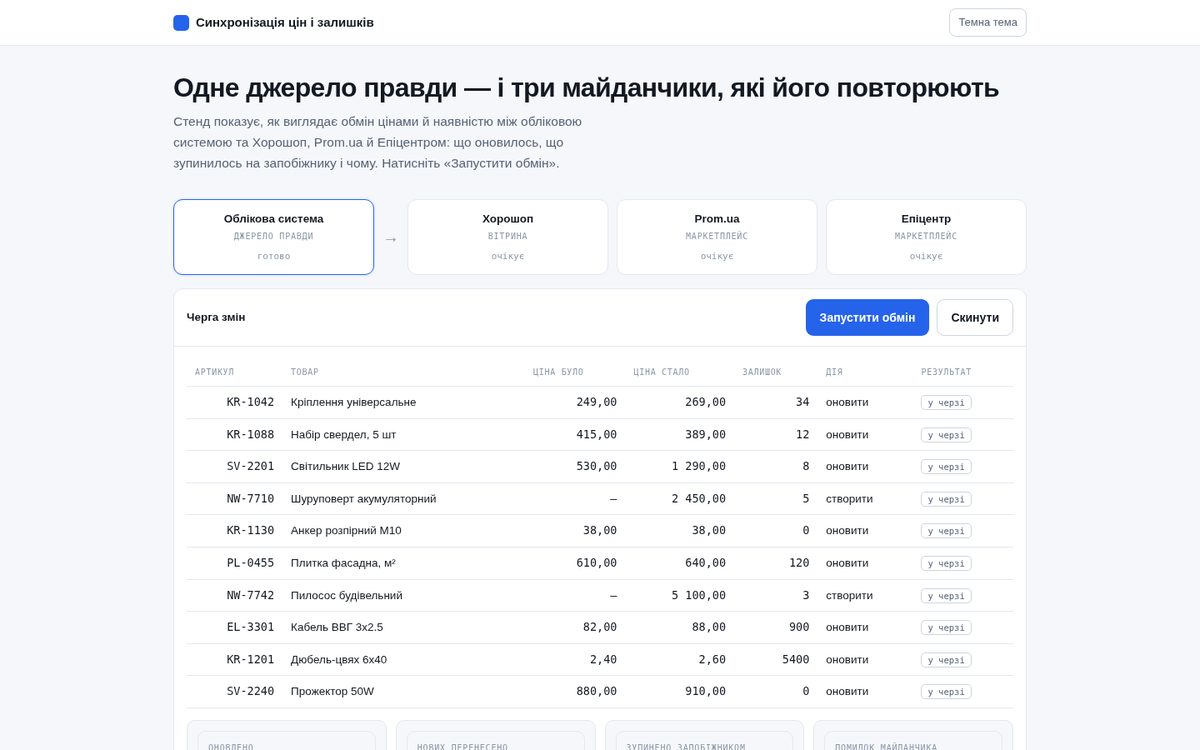Click product "Світильник LED 12W"

click(345, 466)
